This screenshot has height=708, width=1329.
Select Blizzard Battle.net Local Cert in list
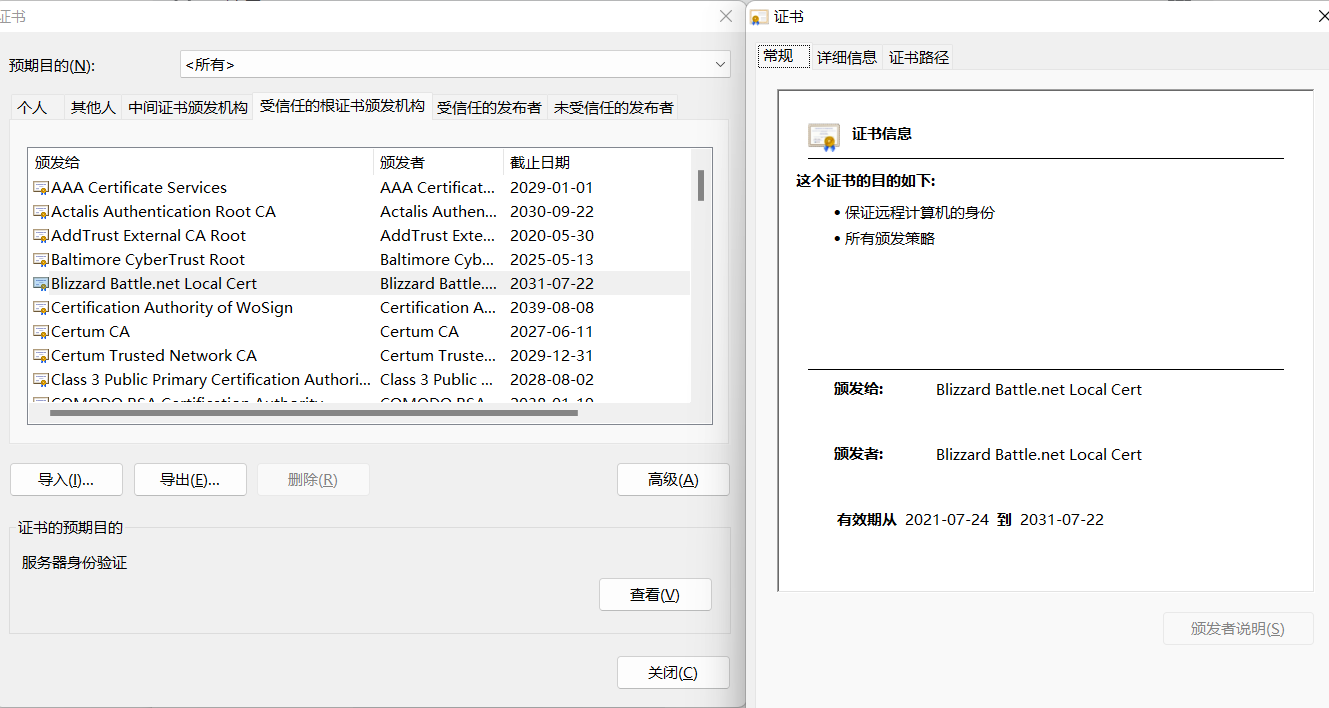(x=154, y=284)
